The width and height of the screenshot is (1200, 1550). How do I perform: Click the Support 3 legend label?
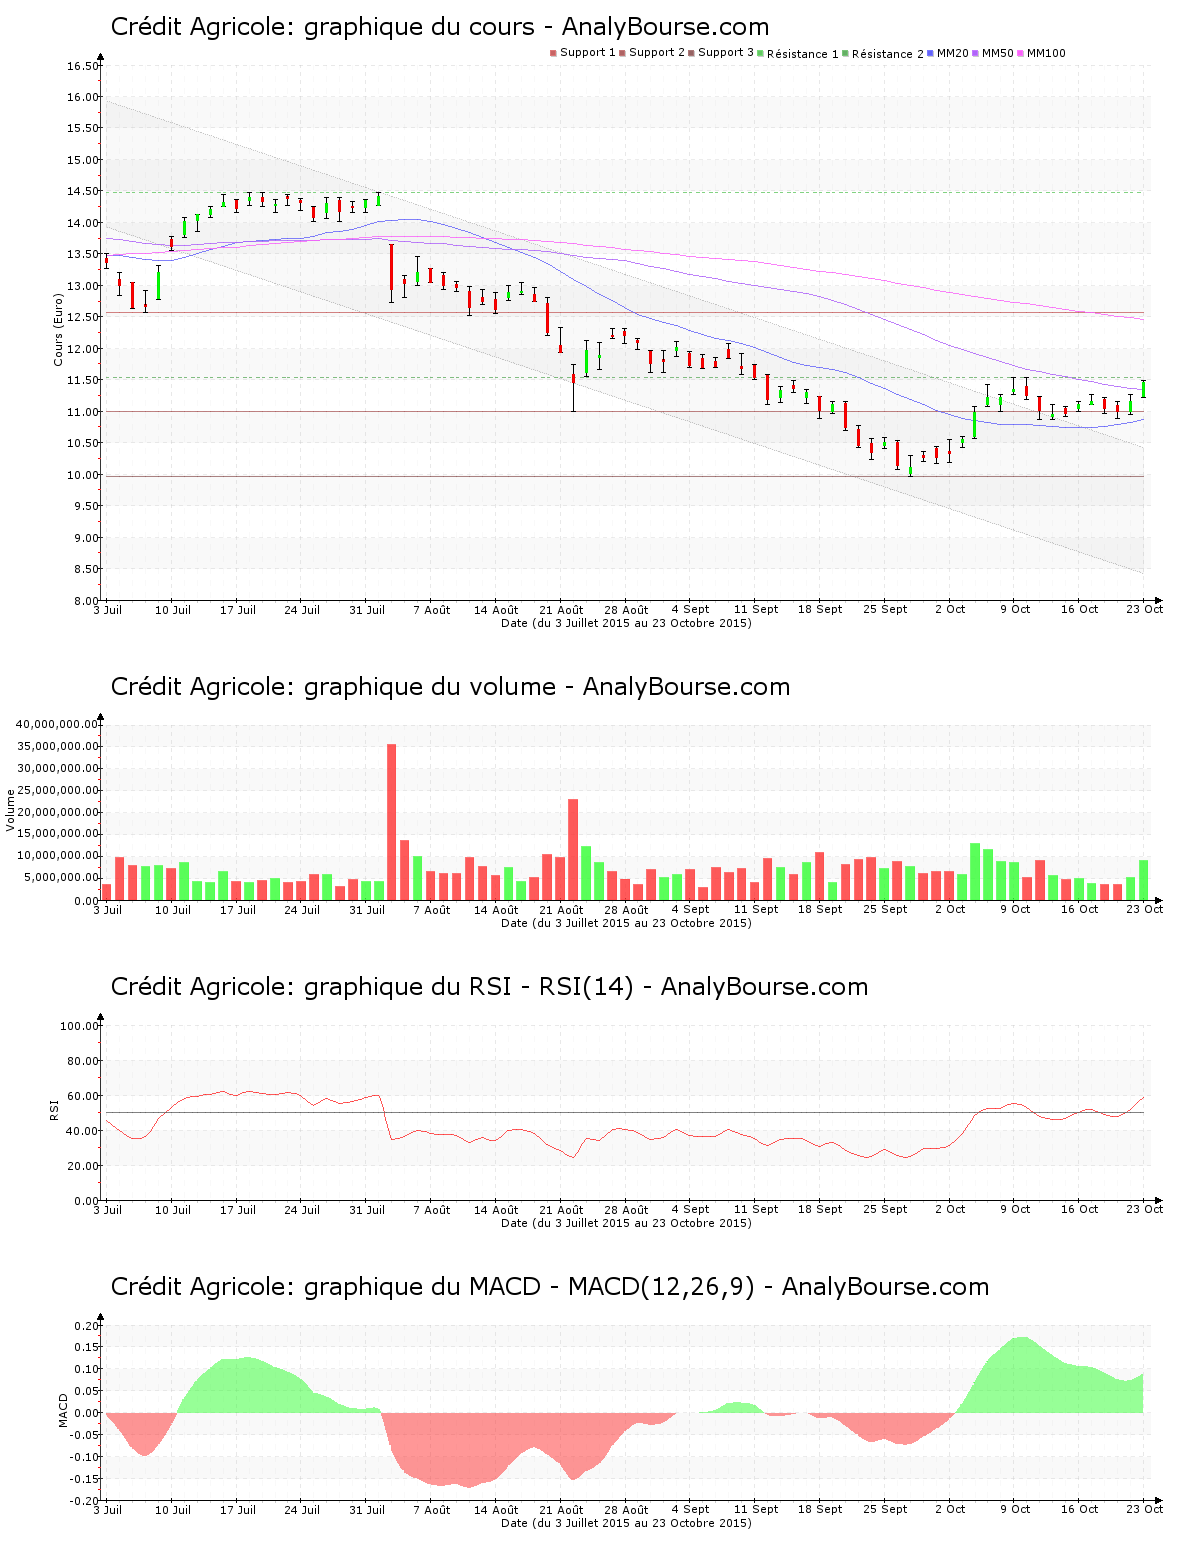[x=726, y=53]
